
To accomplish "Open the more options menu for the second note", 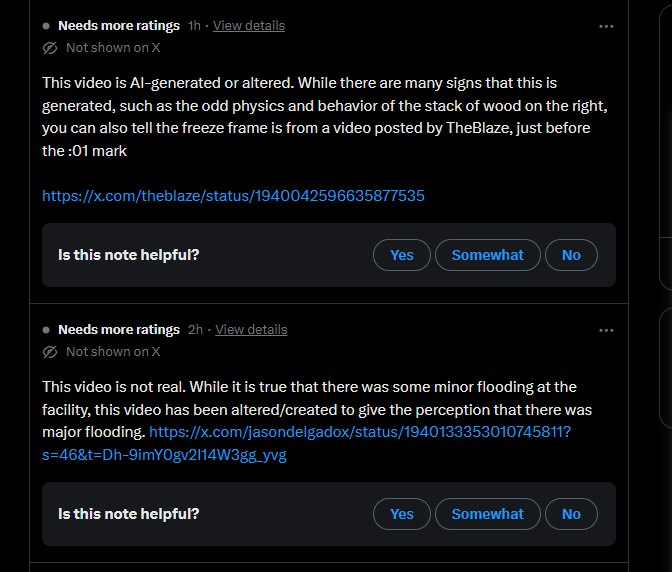I will [606, 330].
